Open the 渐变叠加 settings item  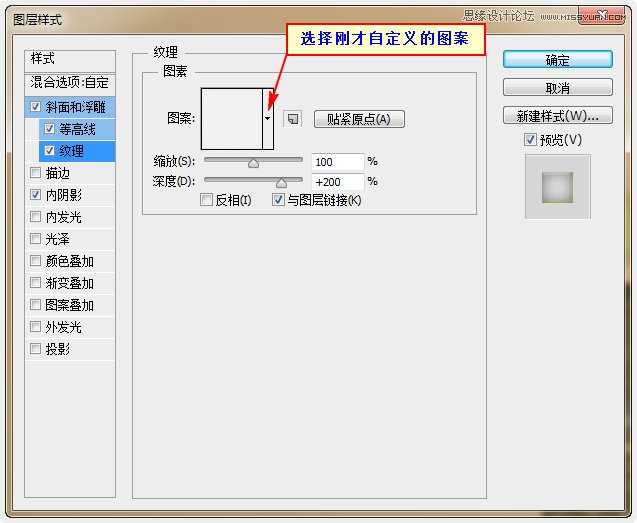(x=69, y=283)
